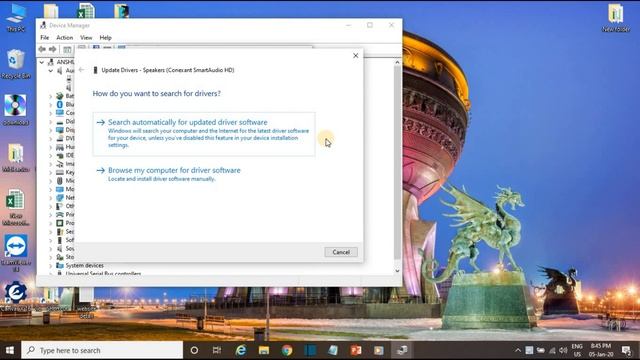The height and width of the screenshot is (360, 640).
Task: Expand the Batteries category chevron
Action: [50, 96]
